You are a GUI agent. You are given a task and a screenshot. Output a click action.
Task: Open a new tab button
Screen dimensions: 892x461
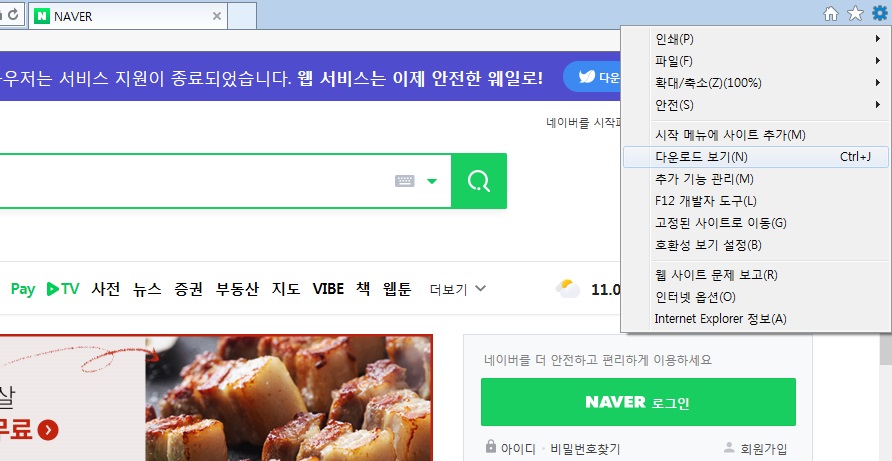pos(242,15)
